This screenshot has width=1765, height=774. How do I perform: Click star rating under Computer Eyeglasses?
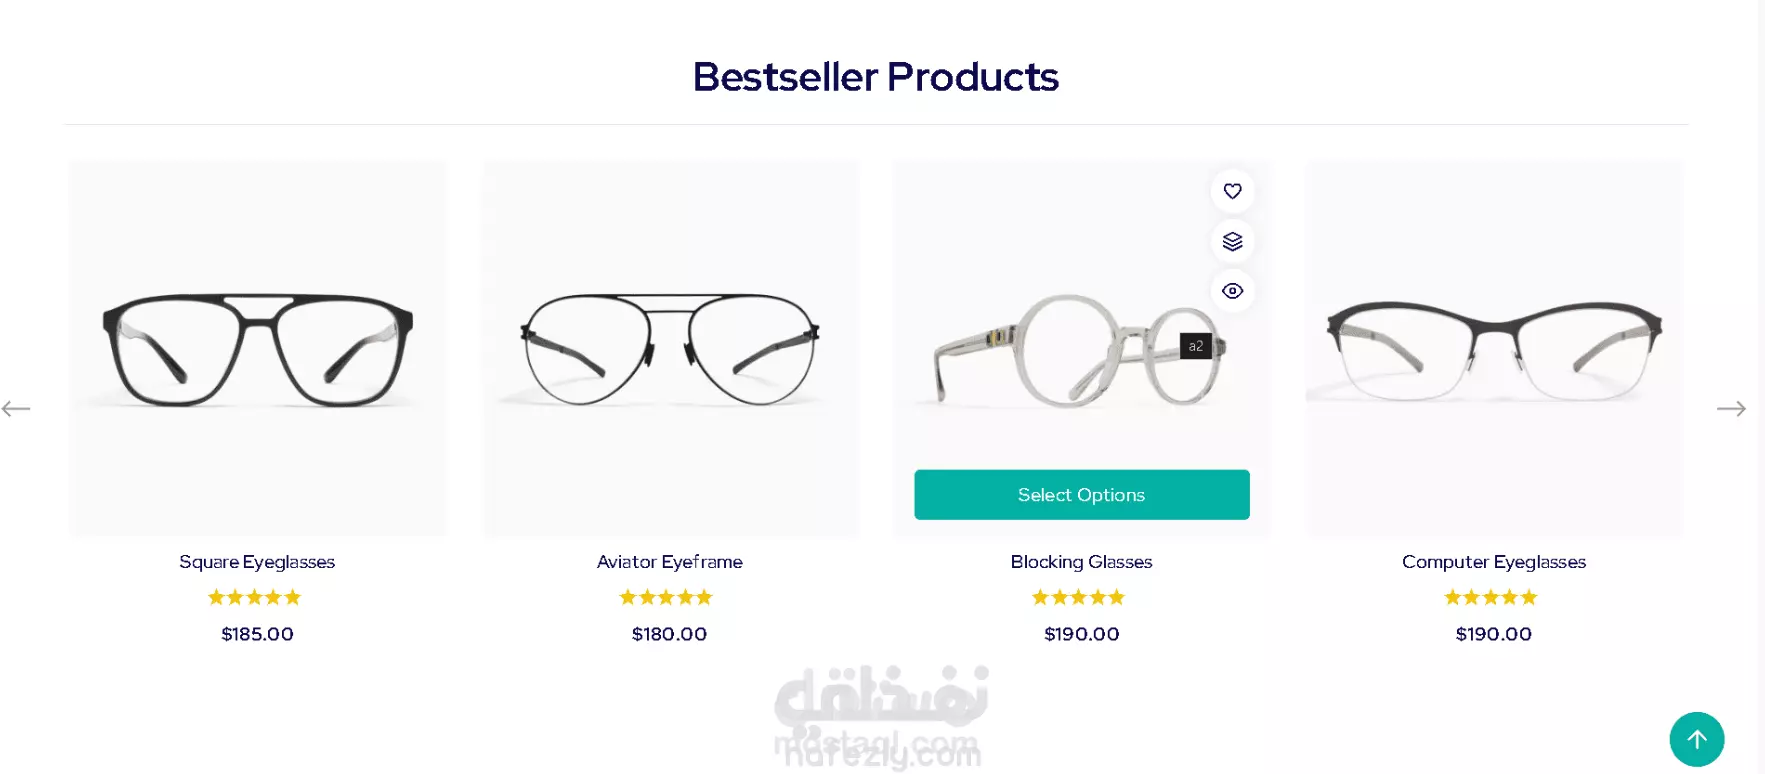[1490, 597]
